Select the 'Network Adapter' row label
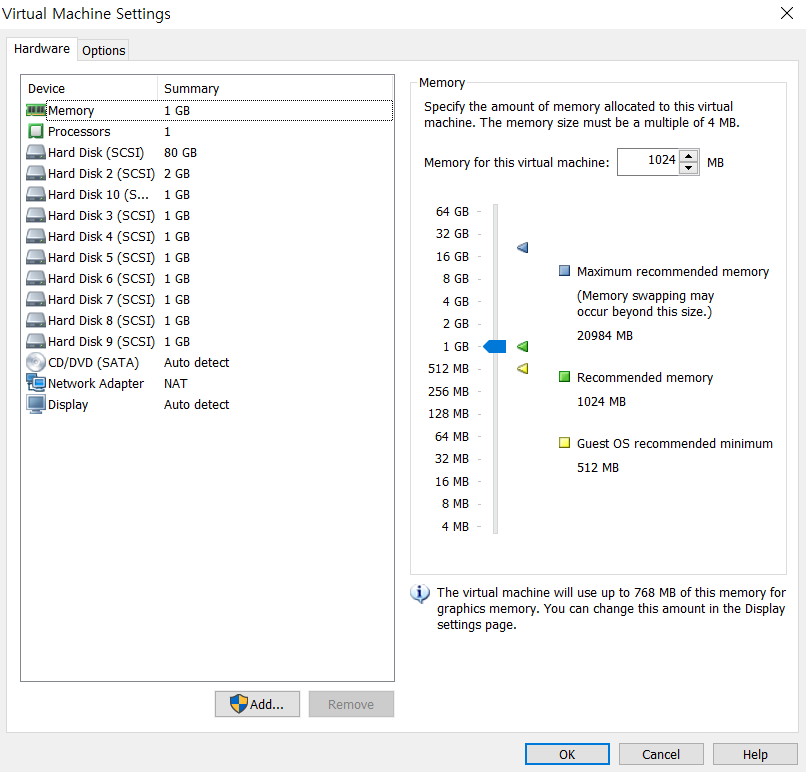Viewport: 806px width, 772px height. [96, 383]
